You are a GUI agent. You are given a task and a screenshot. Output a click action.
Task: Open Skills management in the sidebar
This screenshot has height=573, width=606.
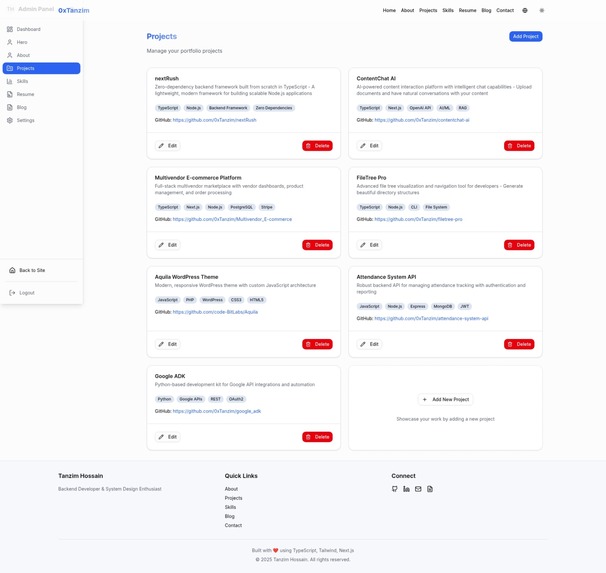[41, 81]
